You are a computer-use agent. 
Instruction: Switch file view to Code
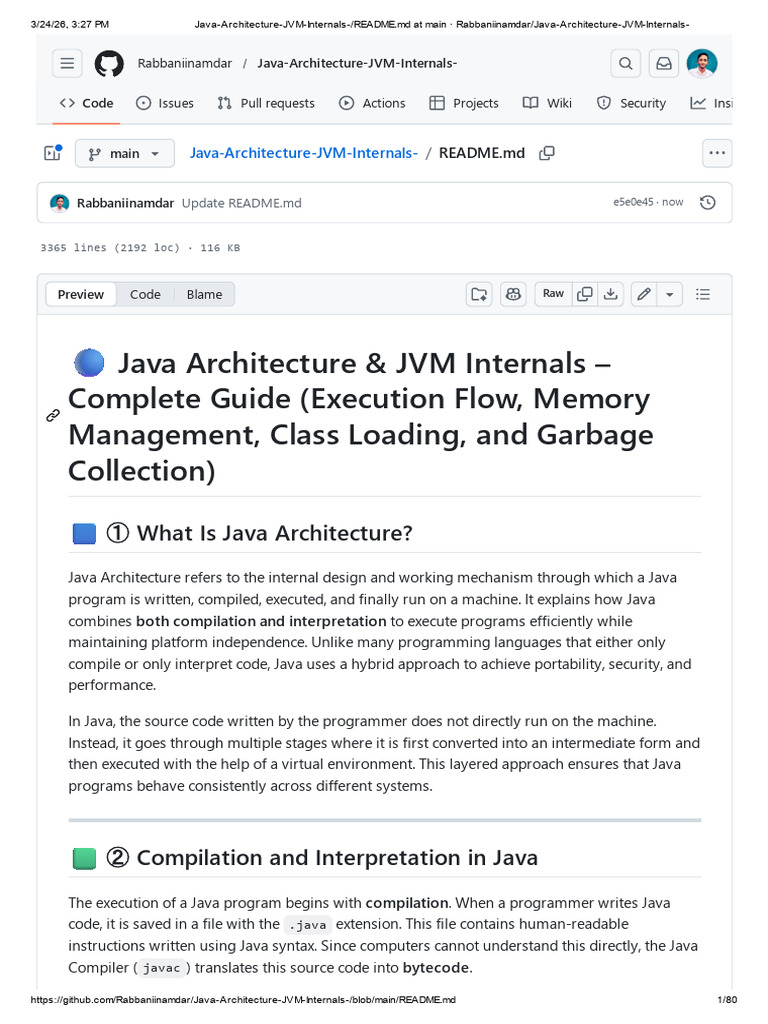point(145,294)
